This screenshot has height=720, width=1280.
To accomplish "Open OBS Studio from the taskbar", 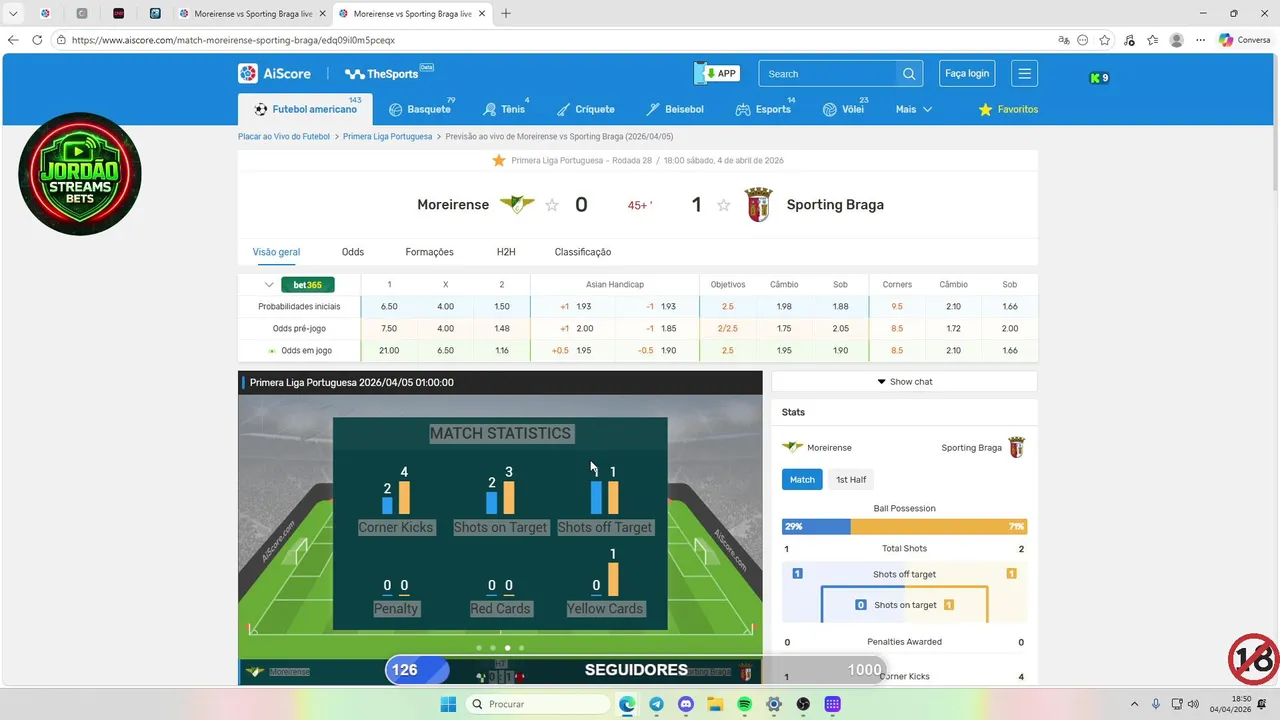I will 803,704.
